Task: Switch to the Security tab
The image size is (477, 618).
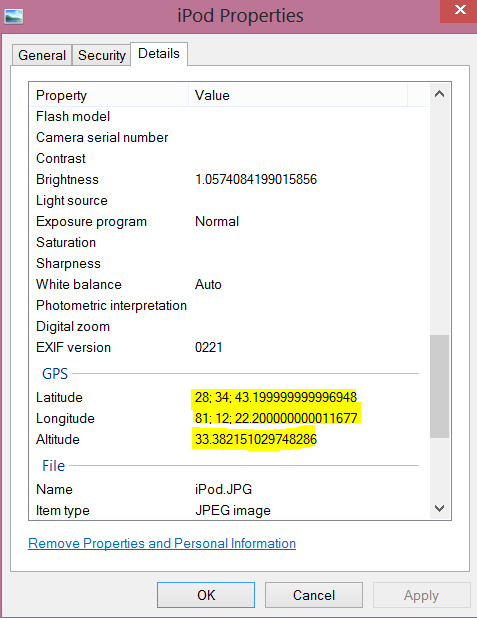Action: click(x=102, y=55)
